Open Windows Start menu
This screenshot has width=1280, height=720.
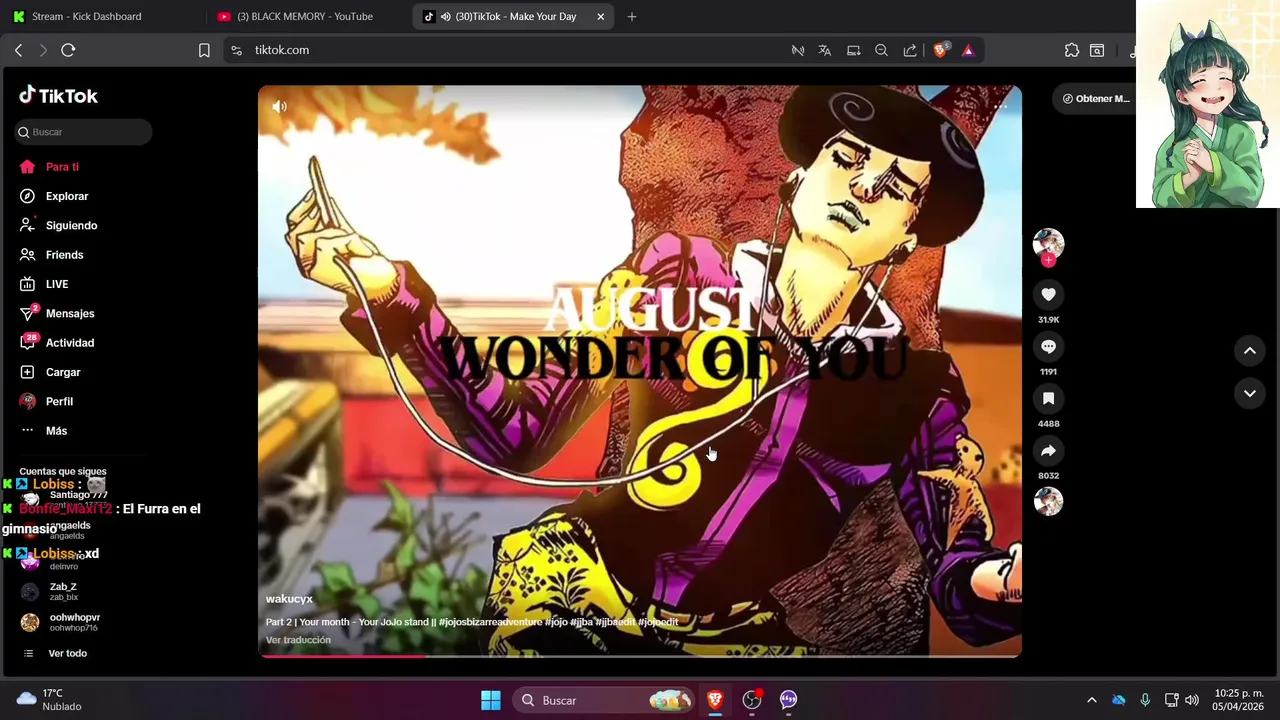(491, 700)
